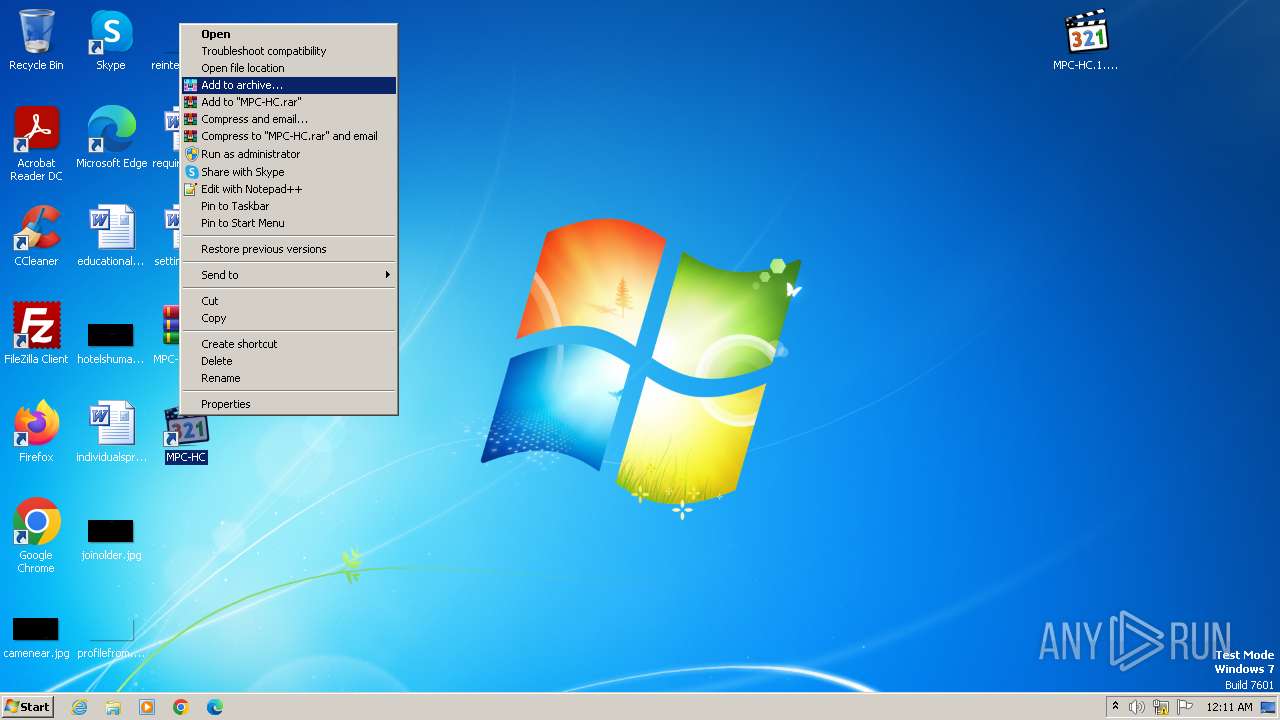The width and height of the screenshot is (1280, 720).
Task: Click the volume speaker tray icon
Action: pyautogui.click(x=1137, y=707)
